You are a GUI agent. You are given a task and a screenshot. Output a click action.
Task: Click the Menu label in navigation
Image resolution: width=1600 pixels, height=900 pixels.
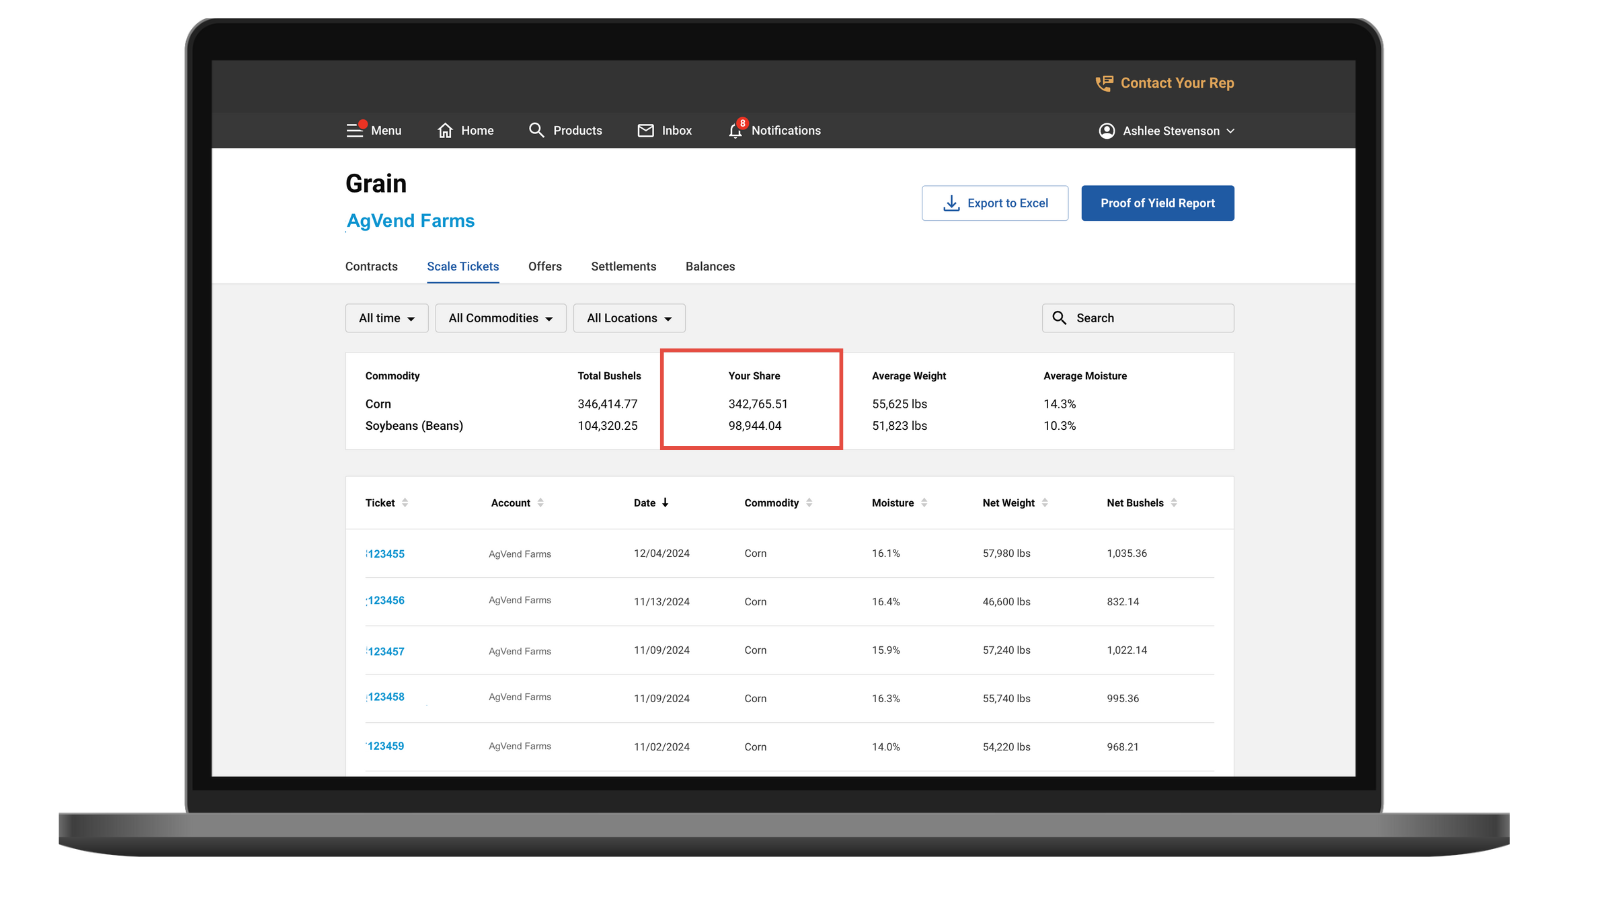click(386, 131)
